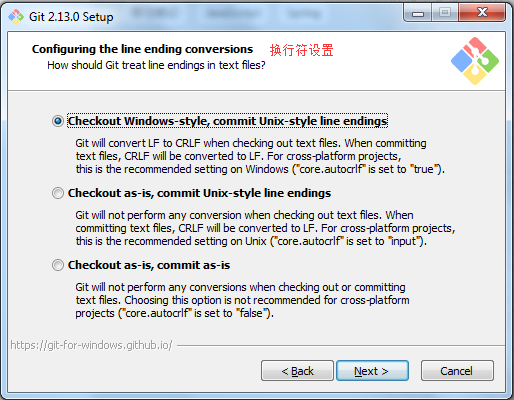
Task: Click the 'Configuring the line ending conversions' heading
Action: [142, 49]
